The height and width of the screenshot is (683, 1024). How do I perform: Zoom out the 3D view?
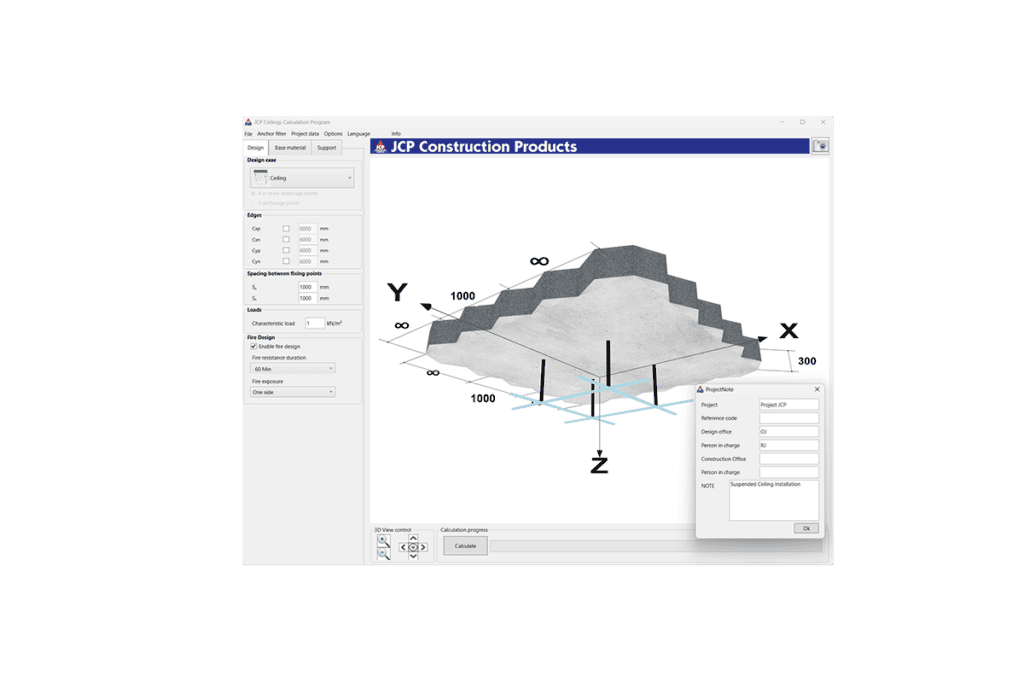(383, 554)
